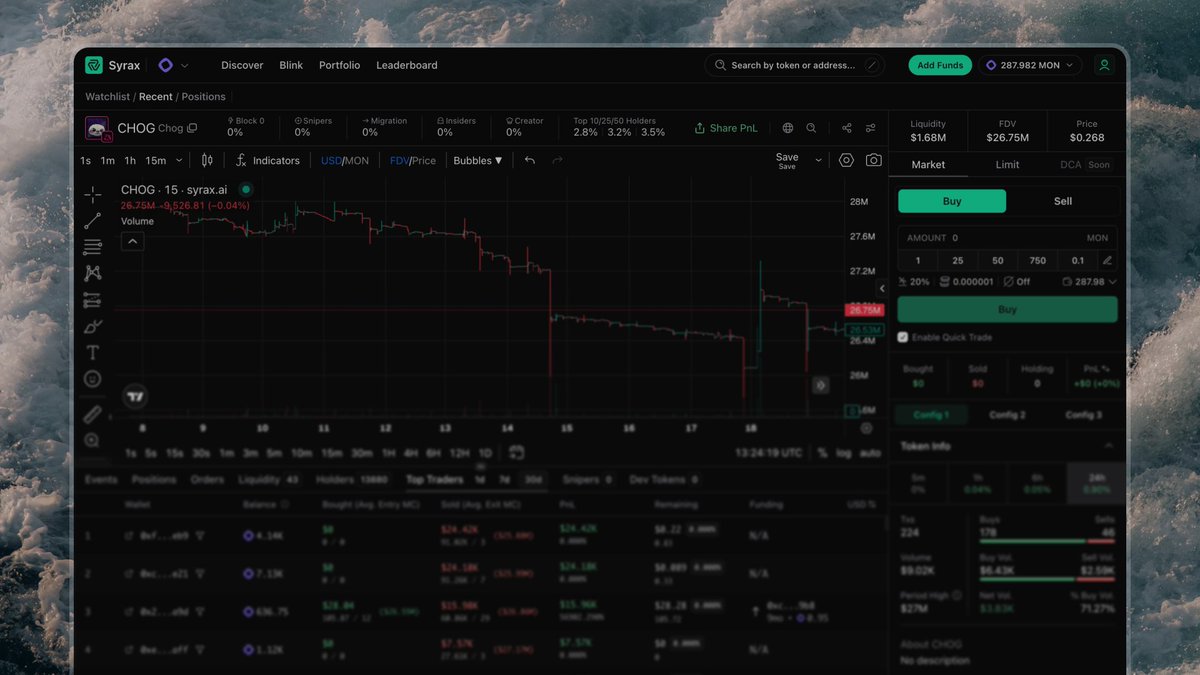Image resolution: width=1200 pixels, height=675 pixels.
Task: Open chart settings with the gear icon
Action: (x=846, y=160)
